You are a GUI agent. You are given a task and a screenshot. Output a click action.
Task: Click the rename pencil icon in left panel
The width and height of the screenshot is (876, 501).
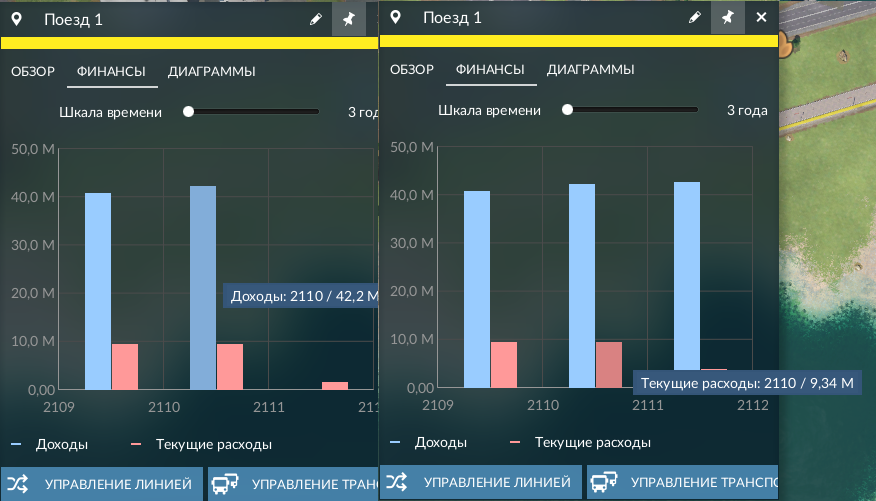click(x=316, y=20)
